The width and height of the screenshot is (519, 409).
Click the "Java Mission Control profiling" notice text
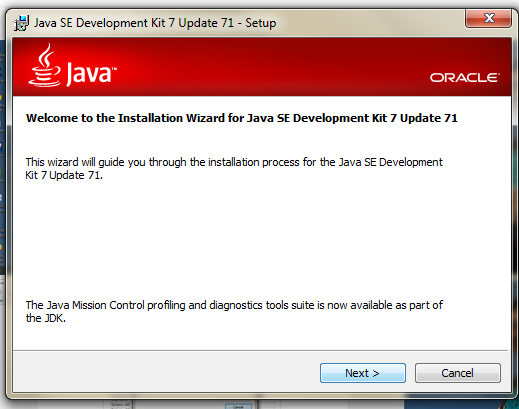[x=234, y=311]
